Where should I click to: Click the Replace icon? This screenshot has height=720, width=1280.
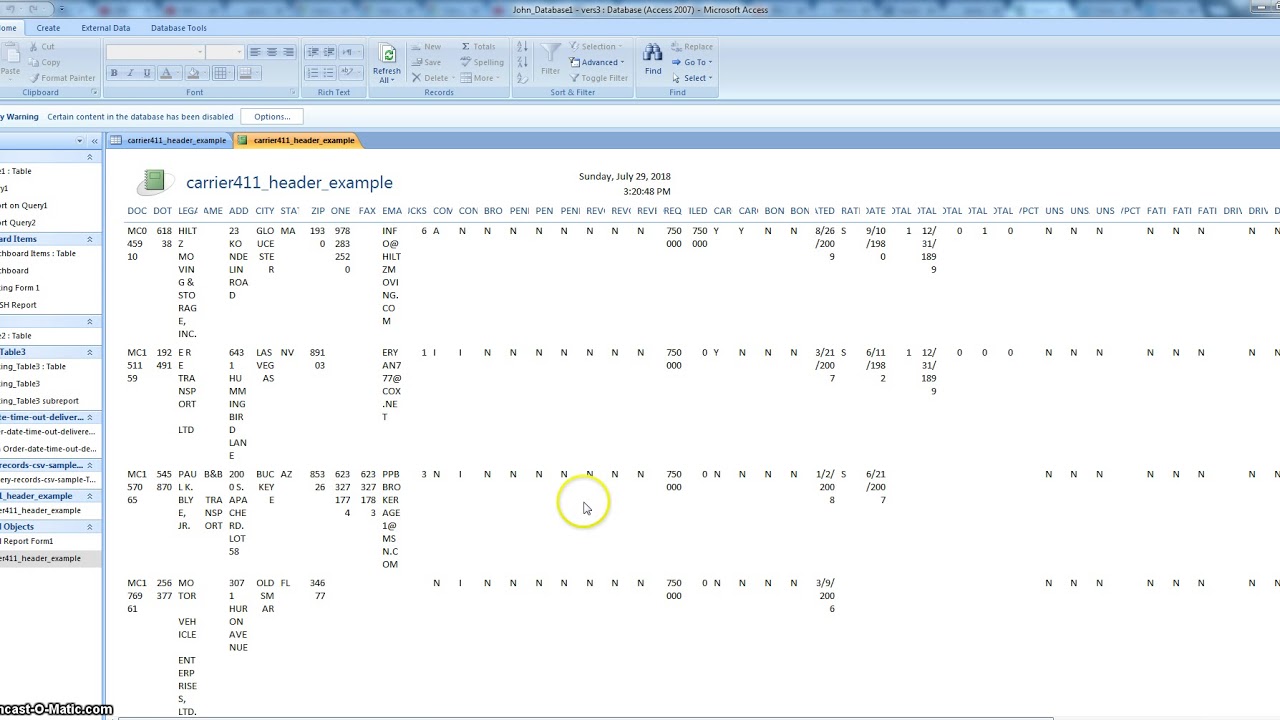click(x=677, y=47)
